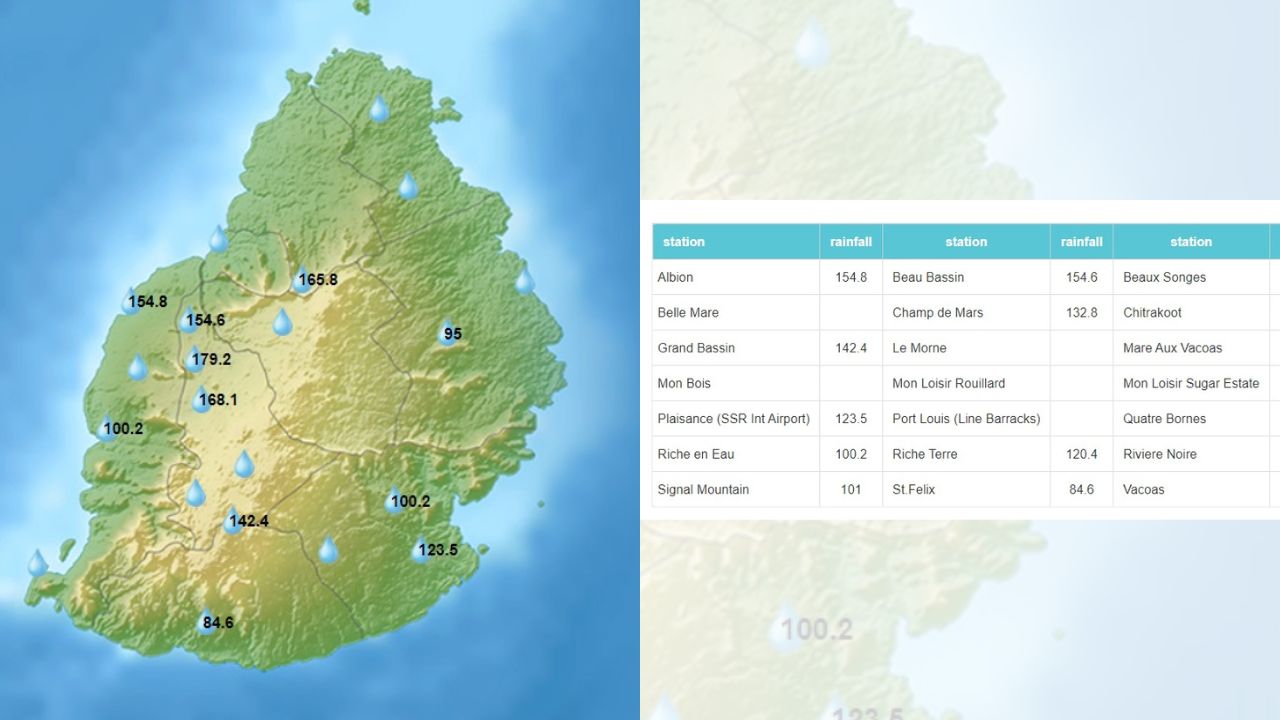Screen dimensions: 1280x720
Task: Select the 84.6 raindrop marker
Action: (x=206, y=622)
